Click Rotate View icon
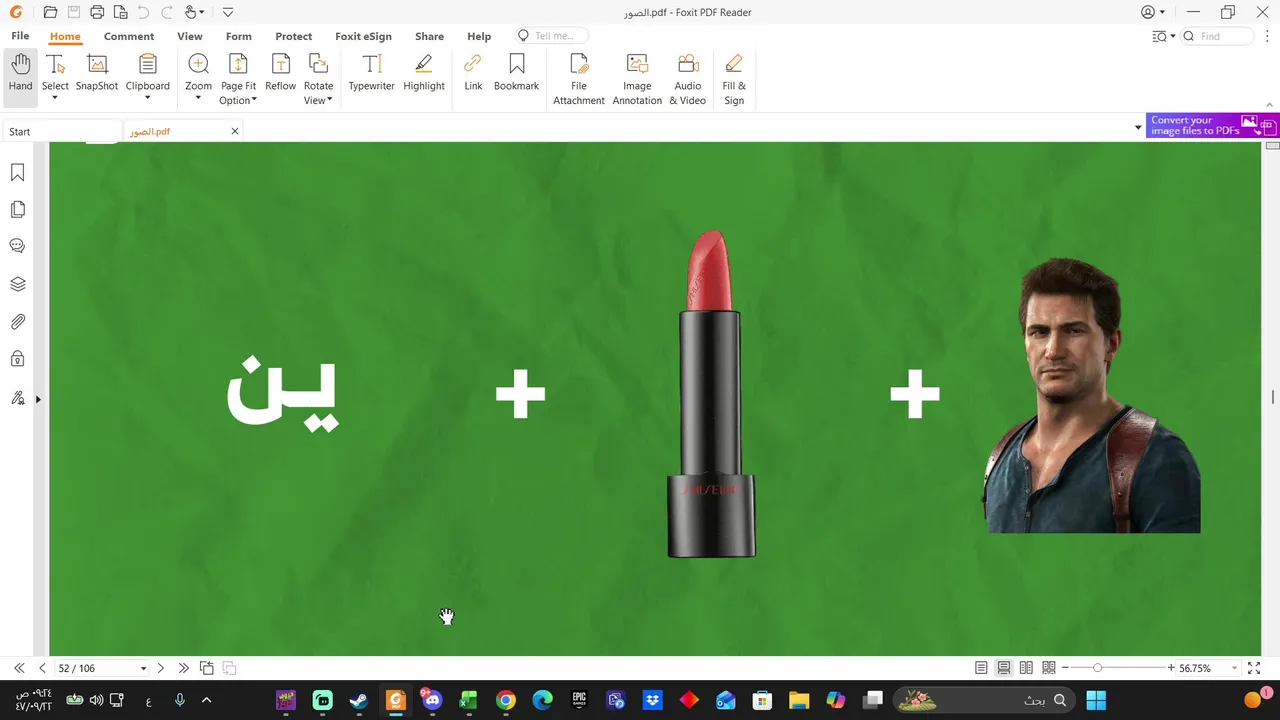The width and height of the screenshot is (1280, 720). (x=318, y=65)
